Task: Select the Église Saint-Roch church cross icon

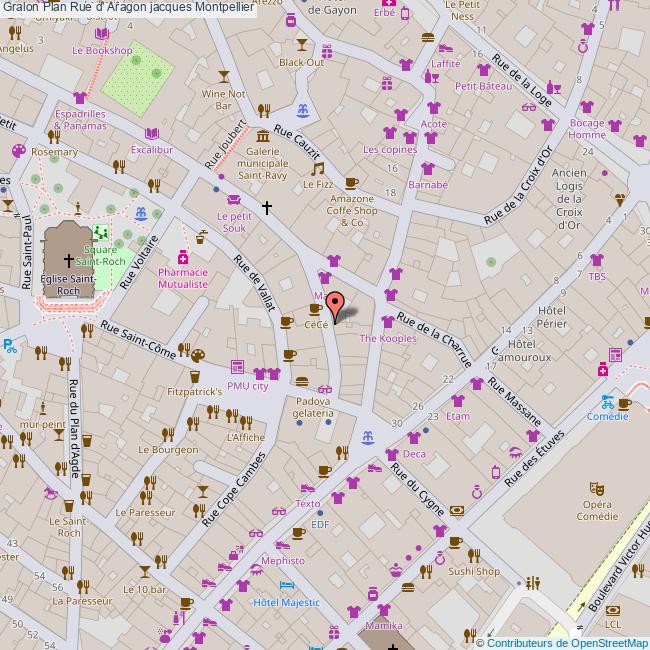Action: (x=68, y=259)
